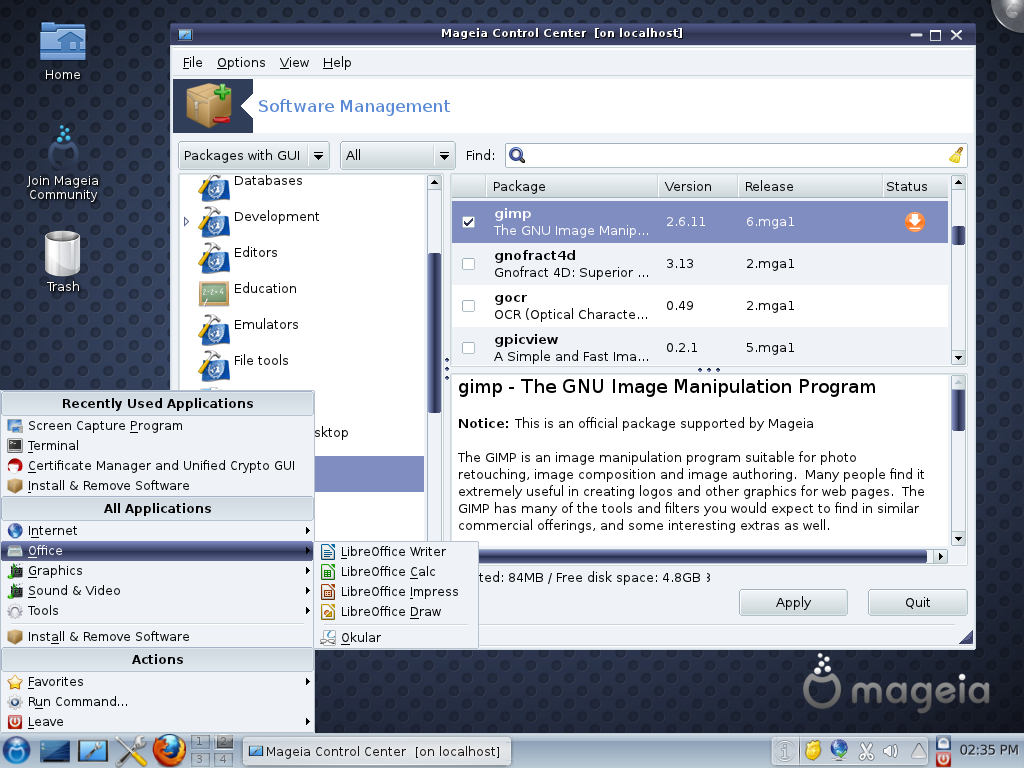Uncheck the gimp package checkbox
This screenshot has width=1024, height=768.
pos(468,222)
